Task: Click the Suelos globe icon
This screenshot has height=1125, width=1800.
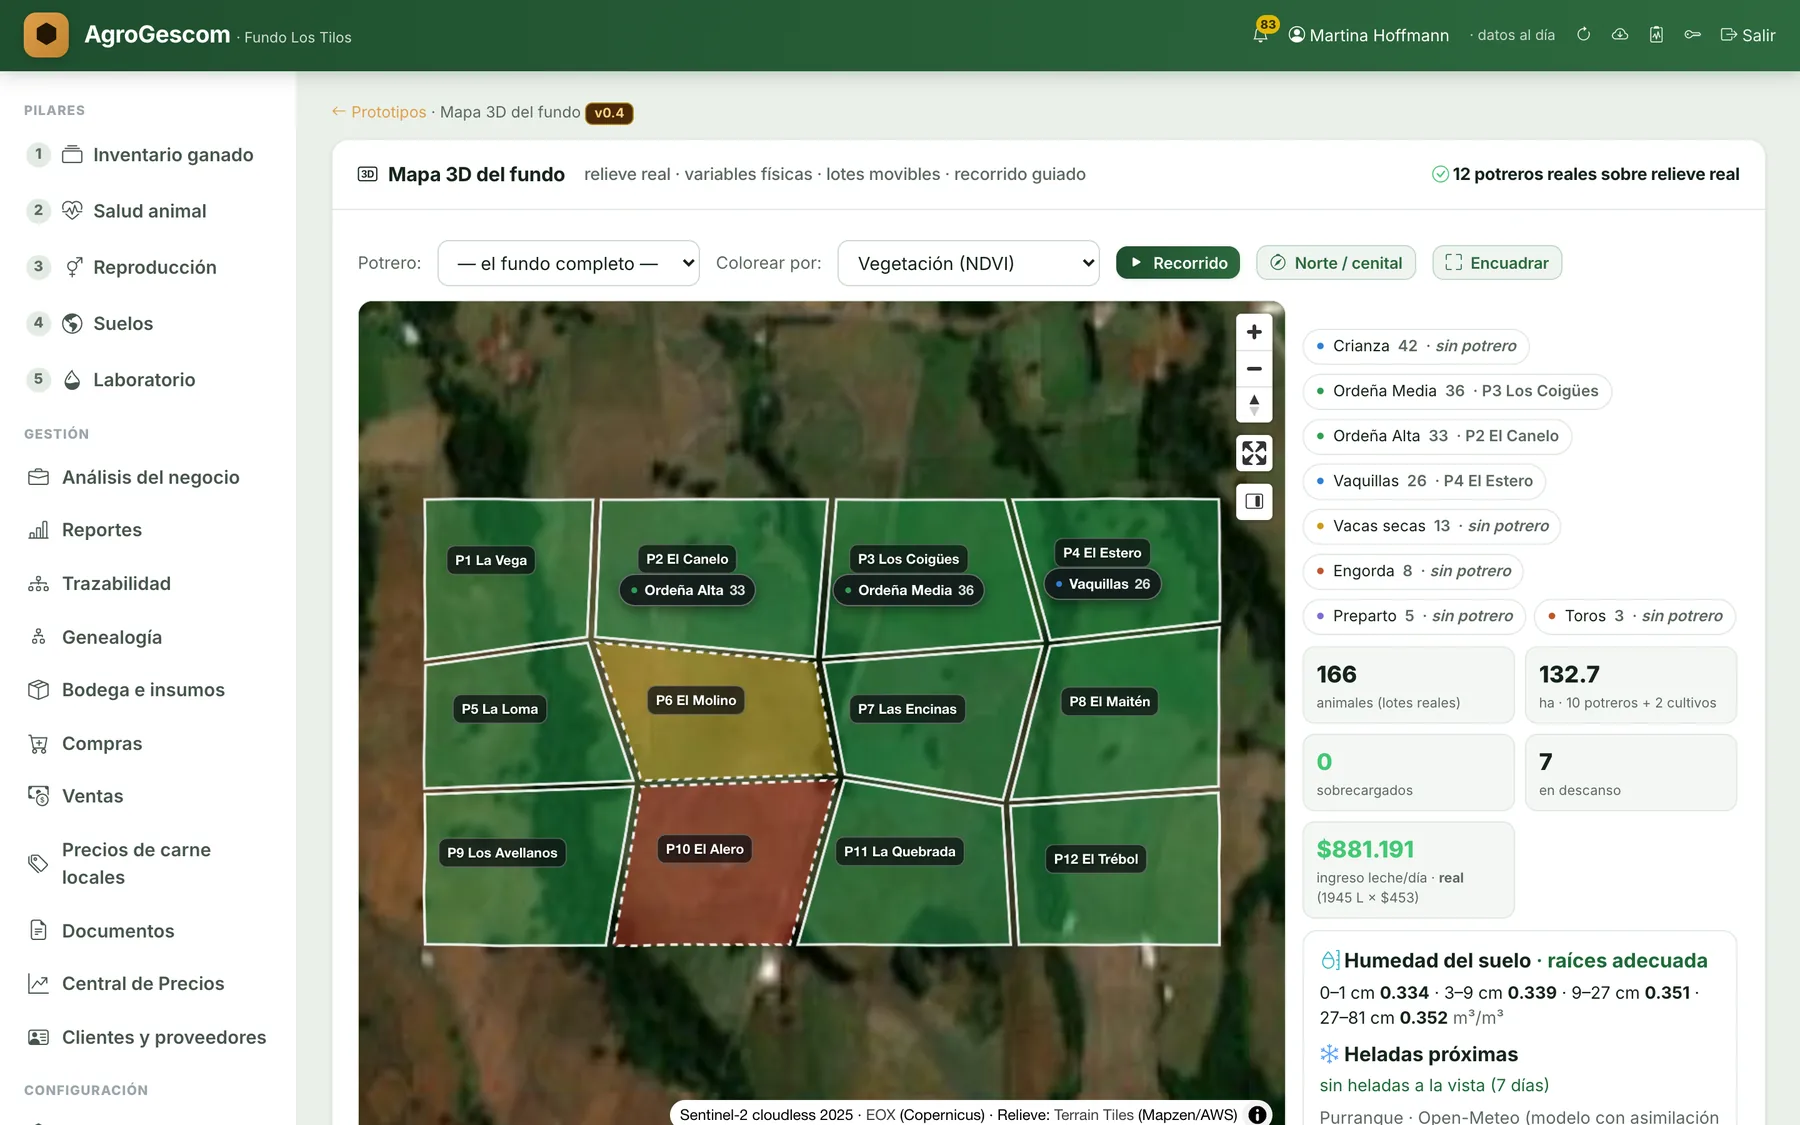Action: pos(72,323)
